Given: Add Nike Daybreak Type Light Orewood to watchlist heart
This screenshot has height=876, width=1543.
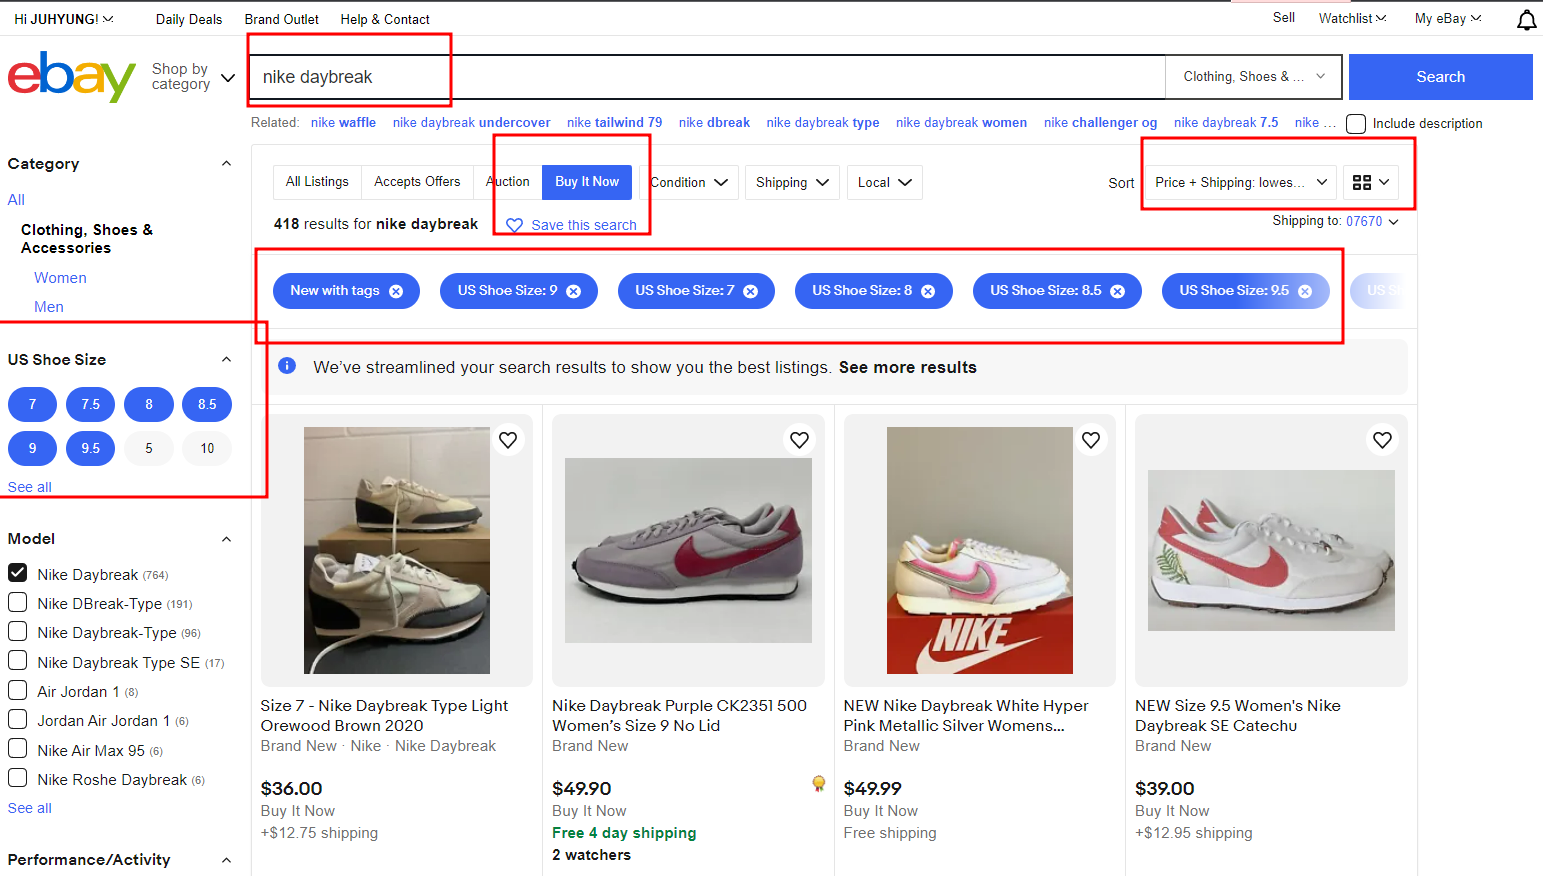Looking at the screenshot, I should pyautogui.click(x=508, y=440).
